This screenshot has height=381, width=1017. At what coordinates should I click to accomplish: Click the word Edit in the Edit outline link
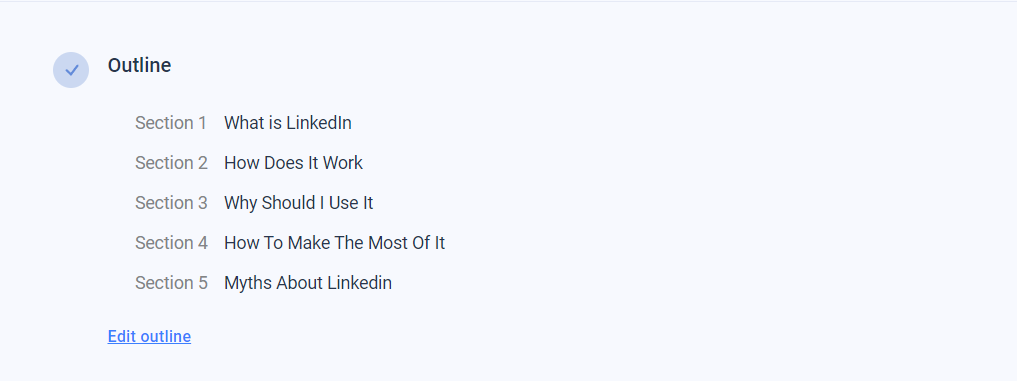[x=122, y=336]
